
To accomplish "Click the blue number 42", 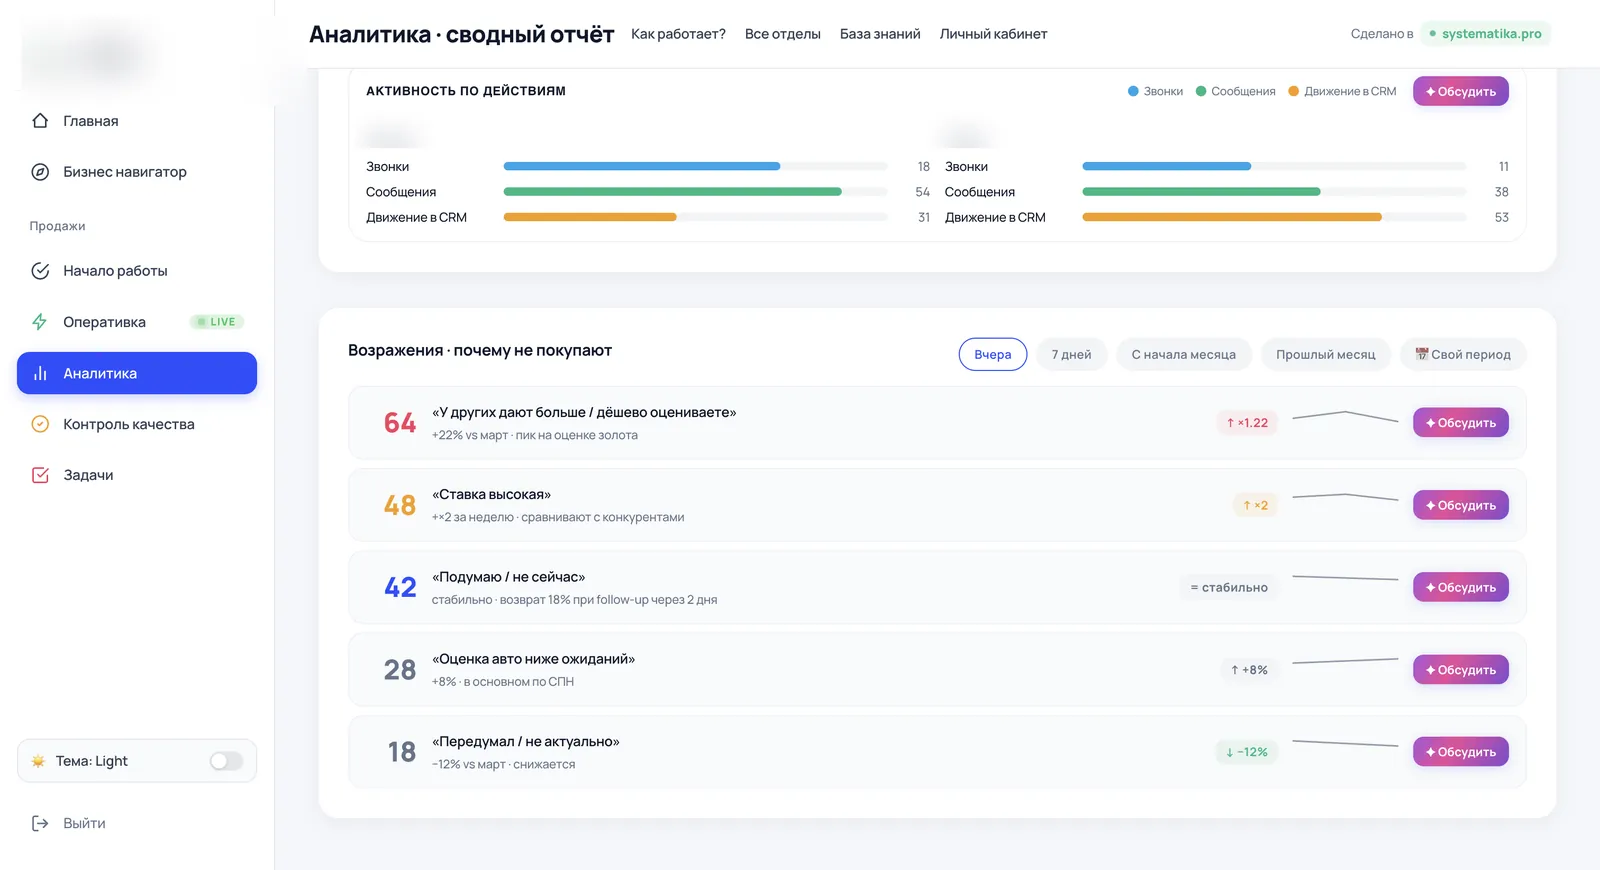I will [400, 587].
